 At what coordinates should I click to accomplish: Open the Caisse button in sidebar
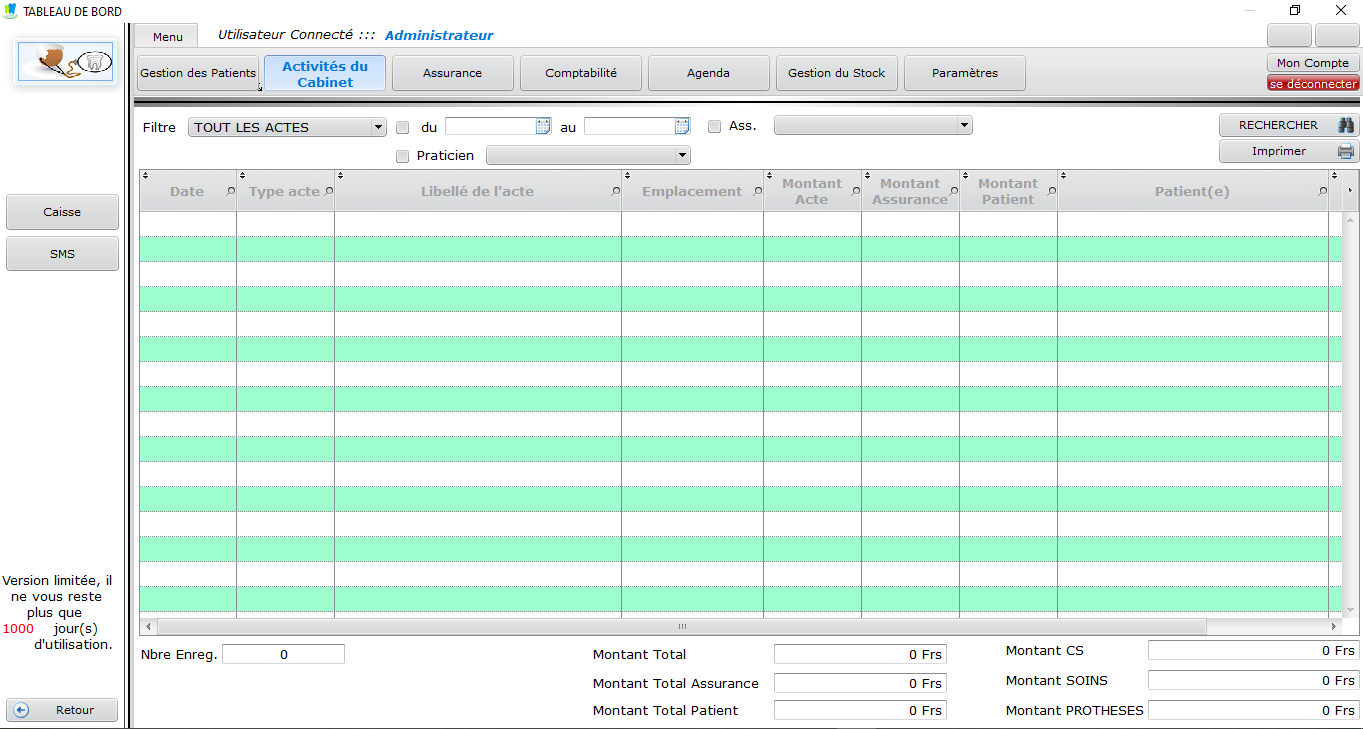62,212
